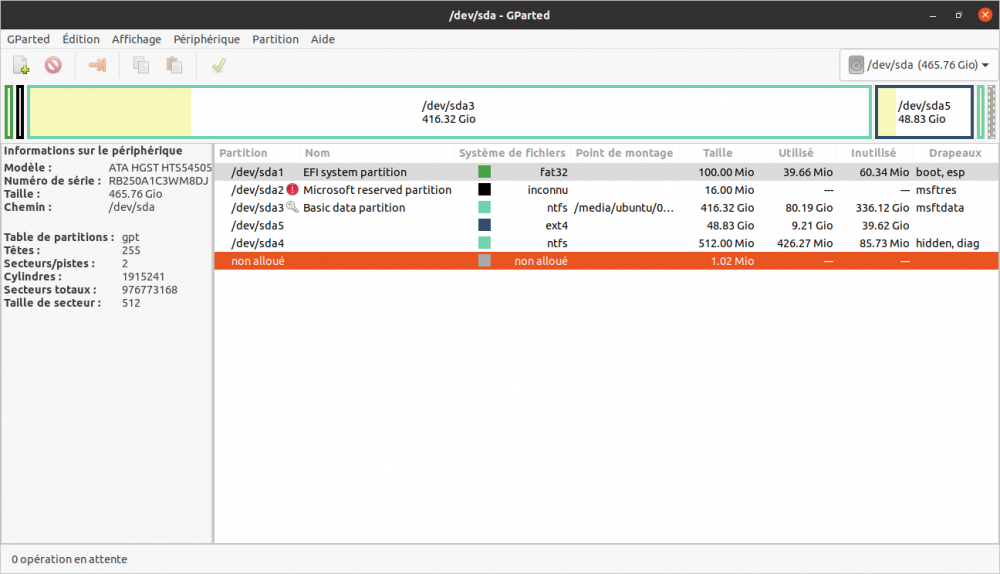Open the Édition menu
The image size is (1000, 574).
(x=81, y=39)
